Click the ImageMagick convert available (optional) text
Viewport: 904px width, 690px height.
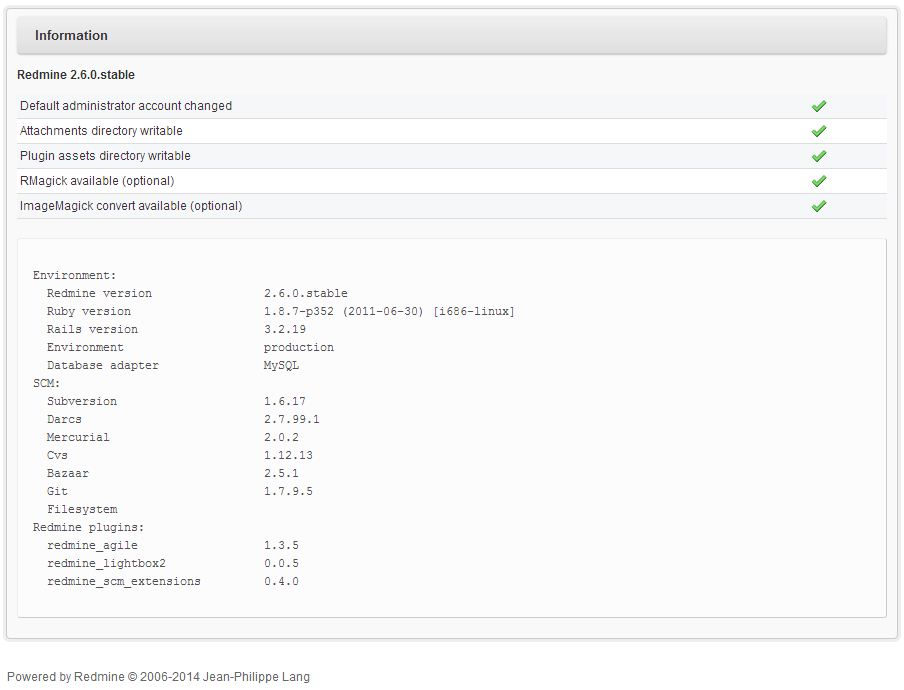pos(131,206)
